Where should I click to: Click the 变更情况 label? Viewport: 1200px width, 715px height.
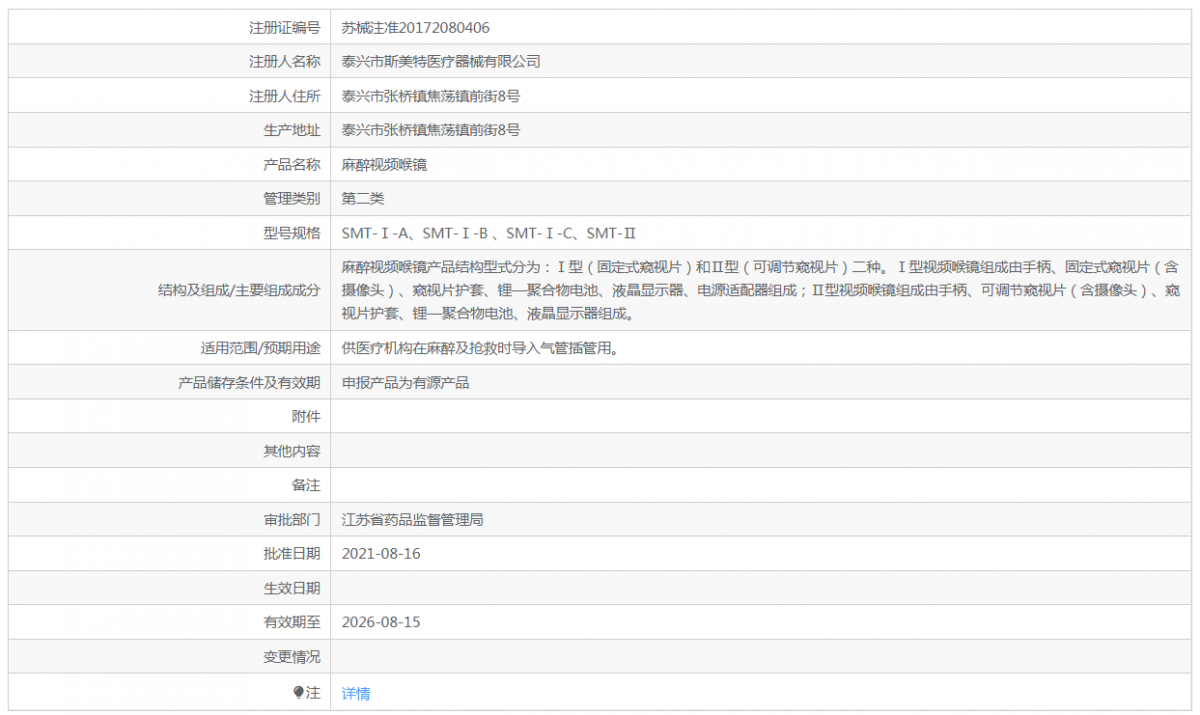tap(292, 656)
